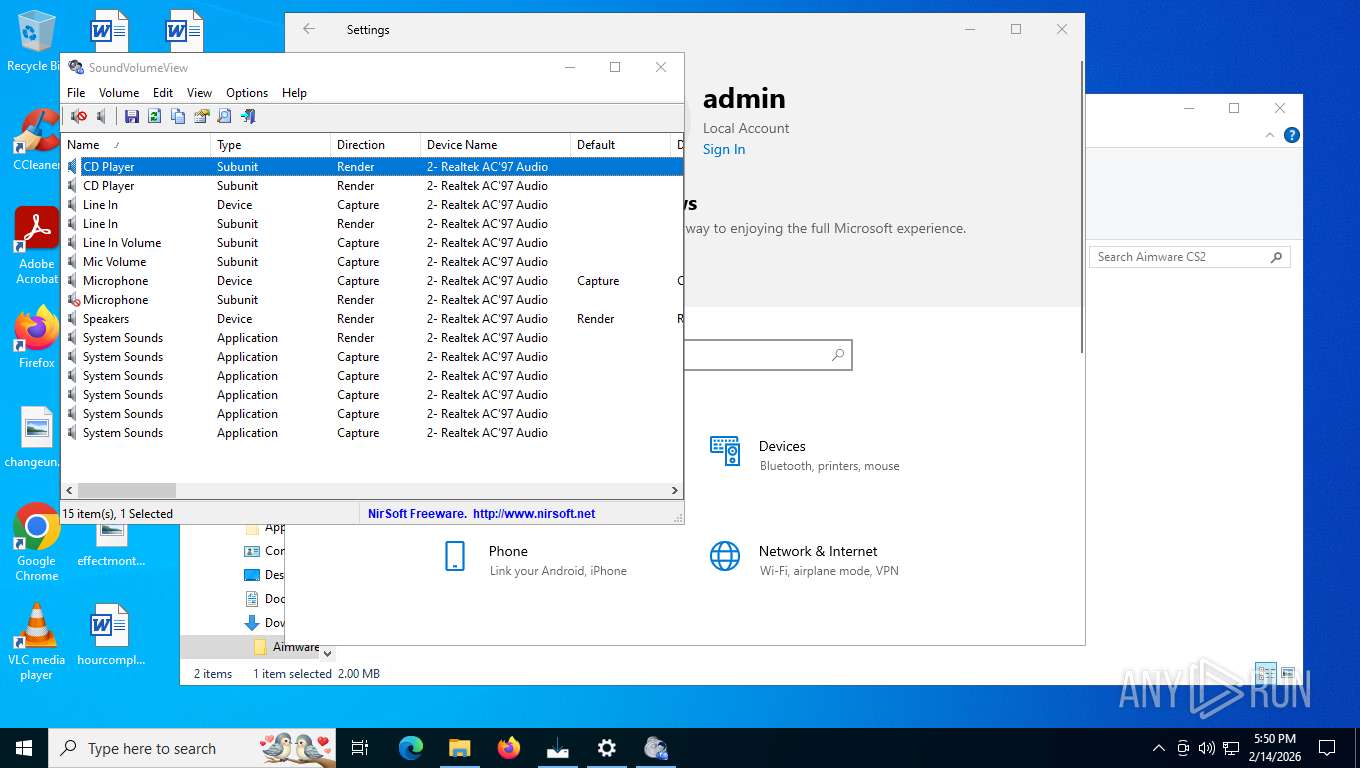This screenshot has width=1360, height=768.
Task: Click the Settings search magnifier icon
Action: 838,355
